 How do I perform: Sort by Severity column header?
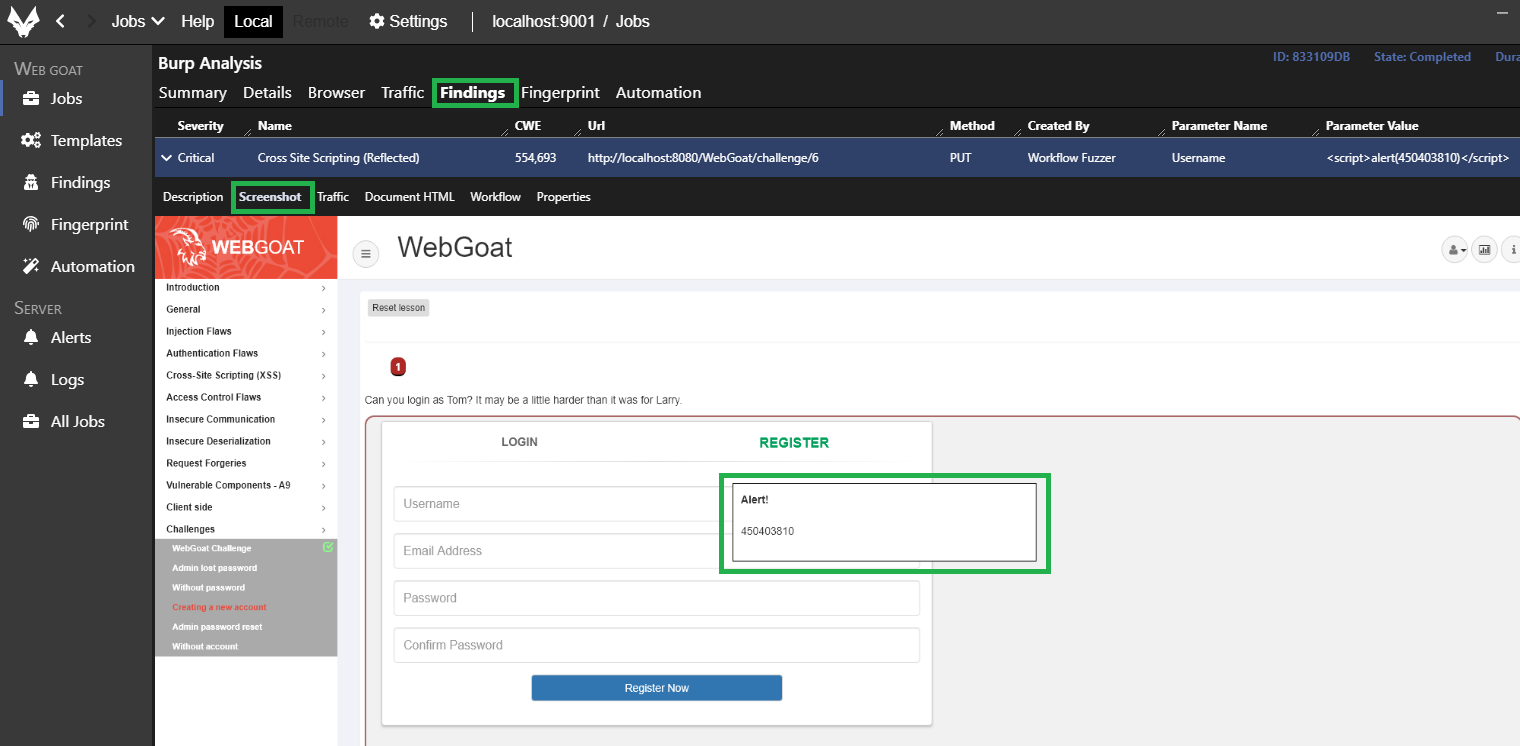(200, 126)
